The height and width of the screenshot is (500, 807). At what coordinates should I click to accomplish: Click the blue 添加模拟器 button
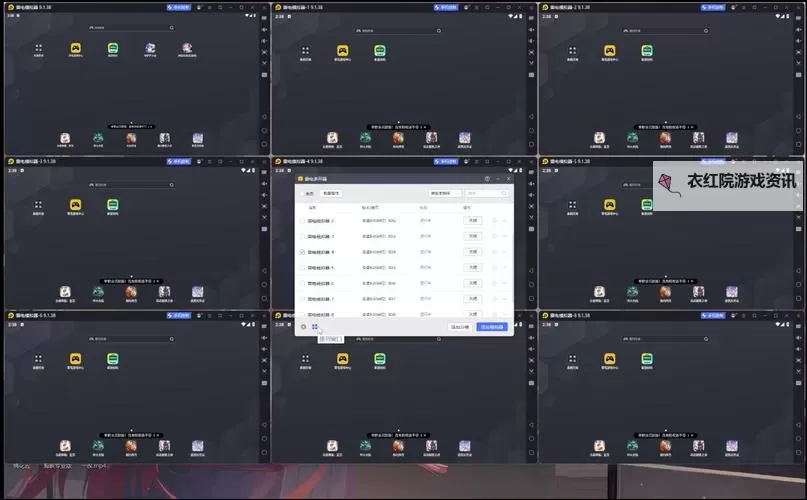coord(492,326)
